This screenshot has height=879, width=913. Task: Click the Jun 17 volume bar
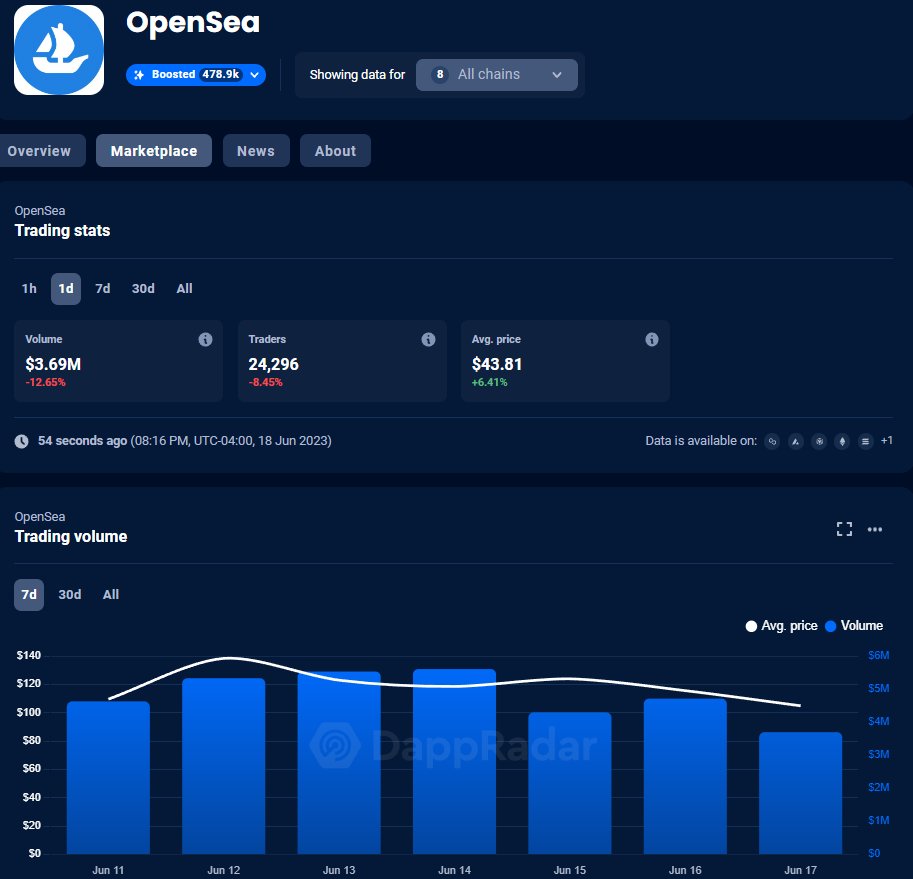point(801,793)
